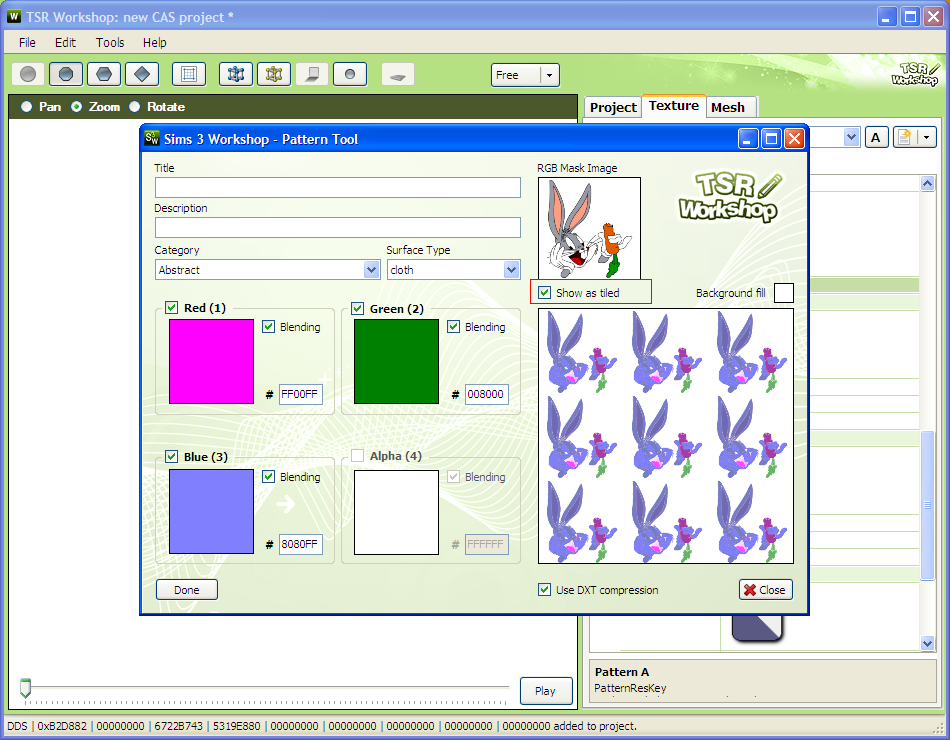Viewport: 950px width, 740px height.
Task: Open the Help menu
Action: [154, 42]
